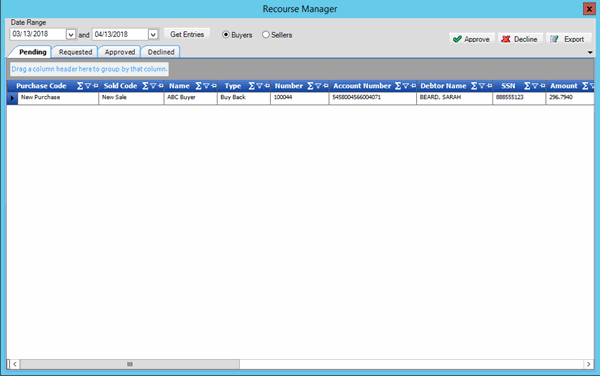This screenshot has width=600, height=376.
Task: Sort by Account Number column header
Action: point(362,86)
